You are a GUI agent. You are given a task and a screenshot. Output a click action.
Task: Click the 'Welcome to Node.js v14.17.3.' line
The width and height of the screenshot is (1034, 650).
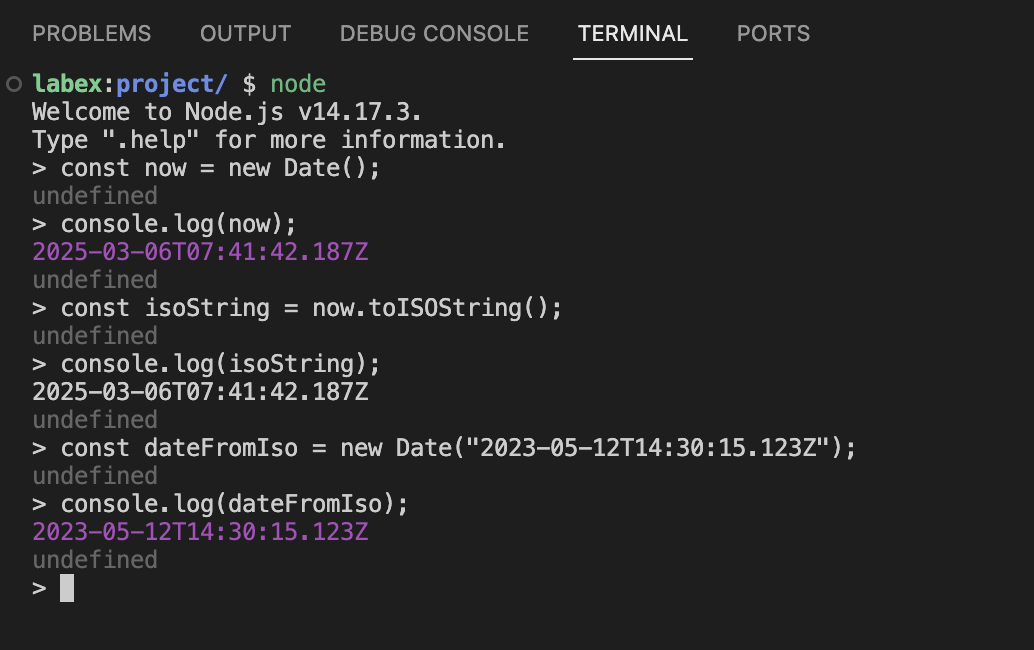click(233, 112)
